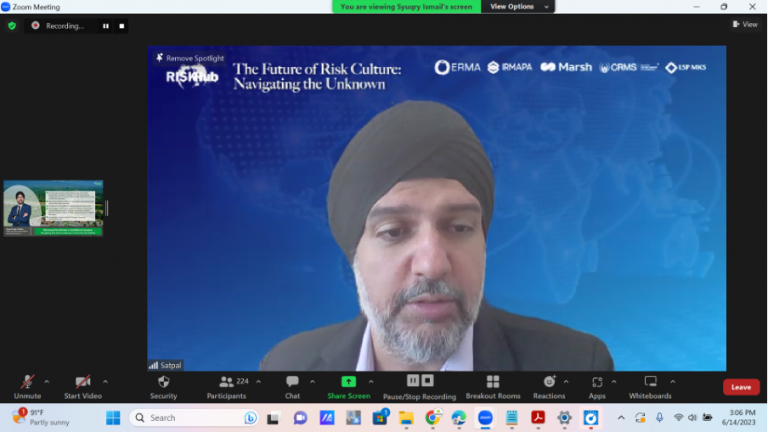Stop the recording in the top indicator
Viewport: 768px width, 432px height.
[x=122, y=26]
